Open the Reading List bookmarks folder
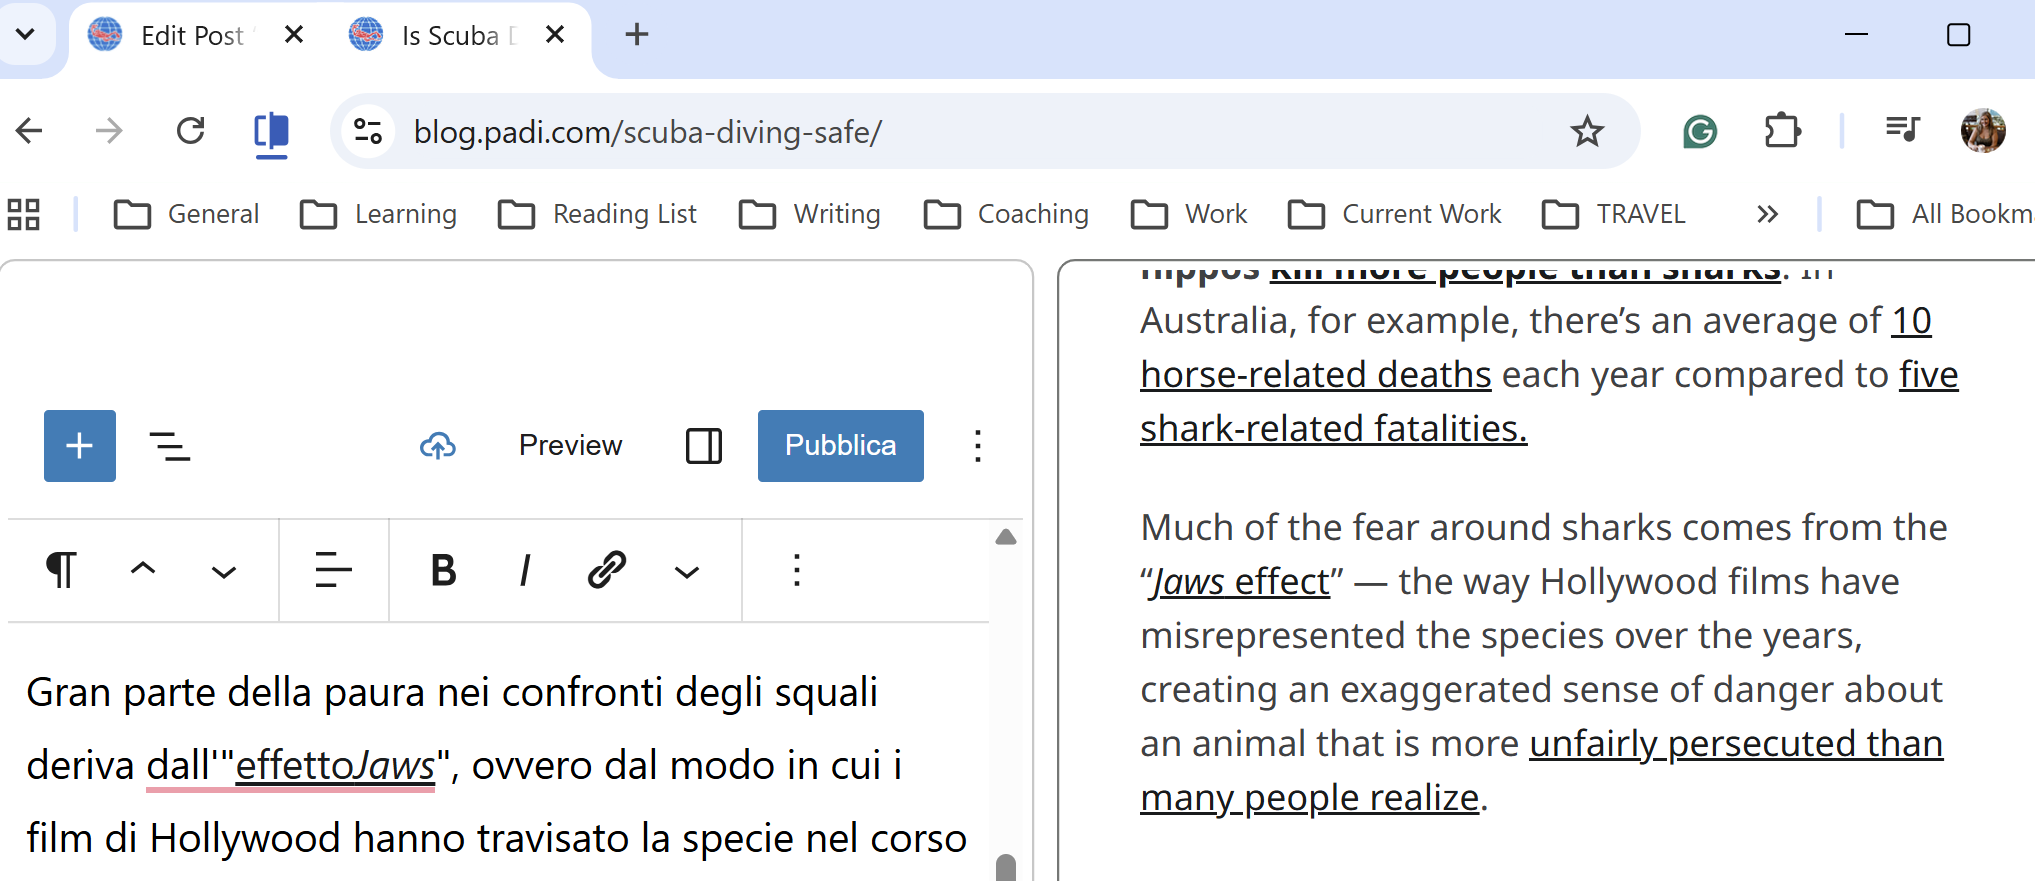 (x=598, y=215)
